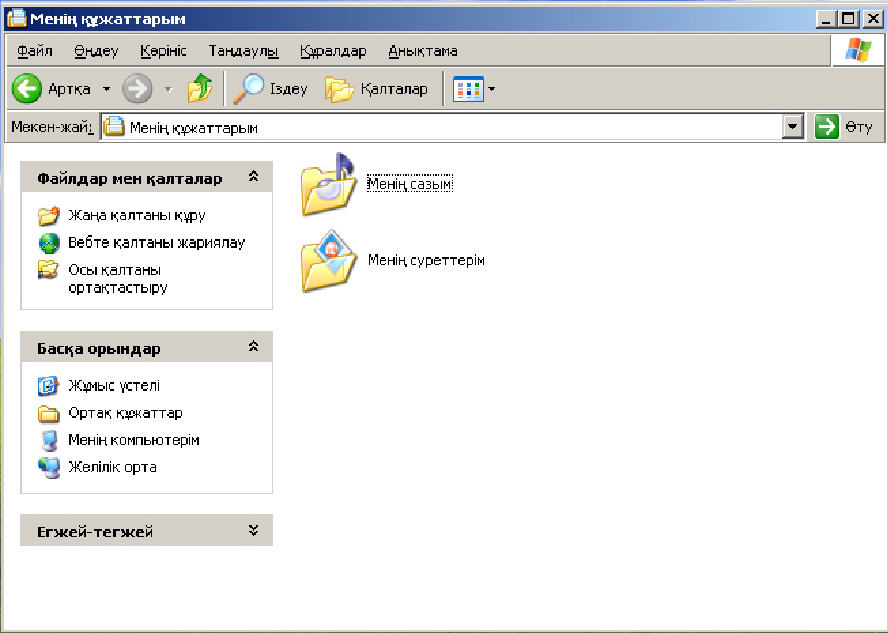Image resolution: width=888 pixels, height=633 pixels.
Task: Expand the address bar dropdown list
Action: 793,127
